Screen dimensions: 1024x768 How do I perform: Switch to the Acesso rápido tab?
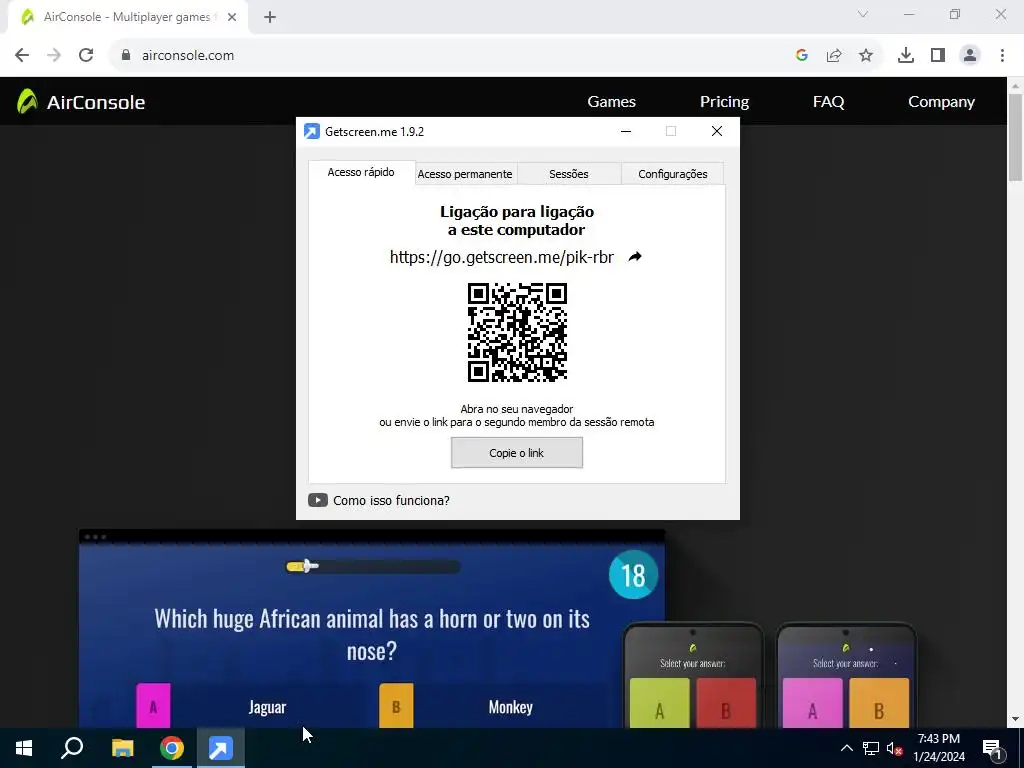(x=361, y=172)
